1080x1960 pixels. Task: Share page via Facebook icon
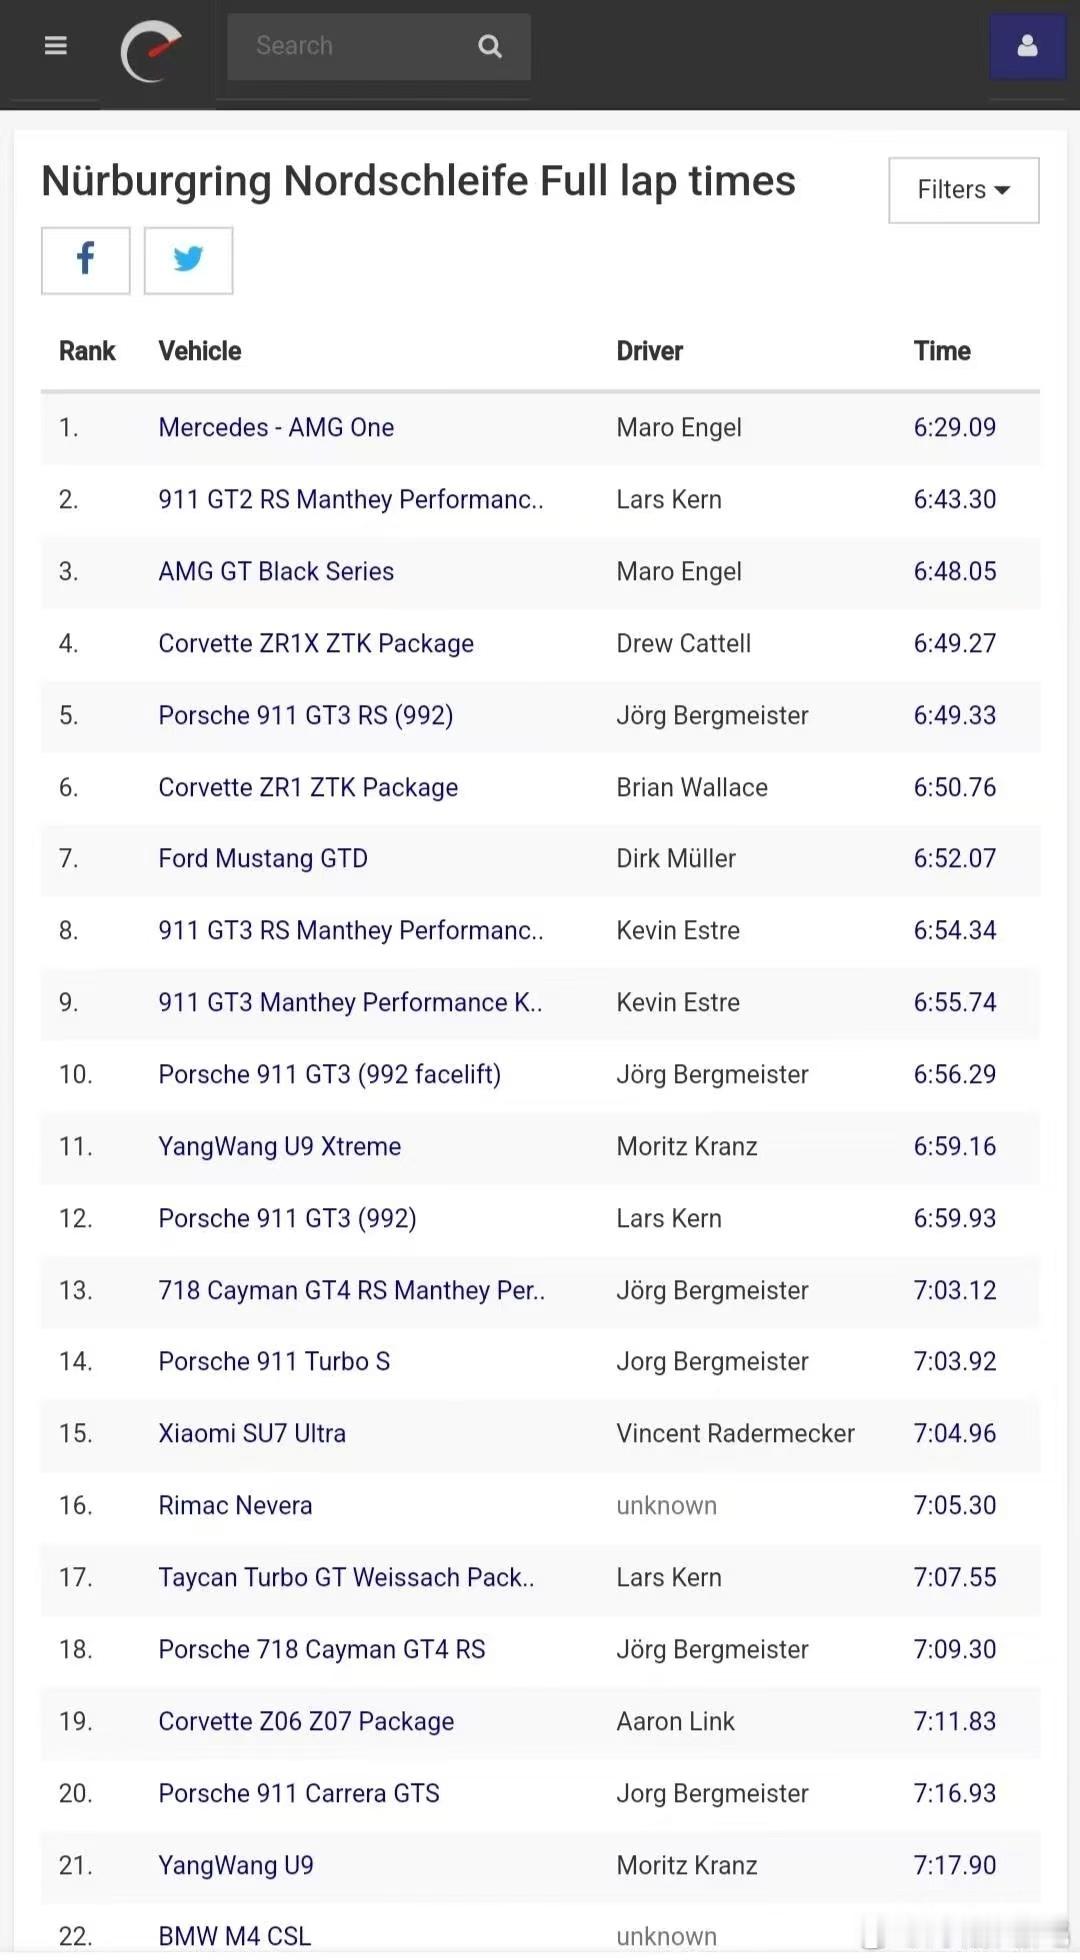click(x=86, y=260)
